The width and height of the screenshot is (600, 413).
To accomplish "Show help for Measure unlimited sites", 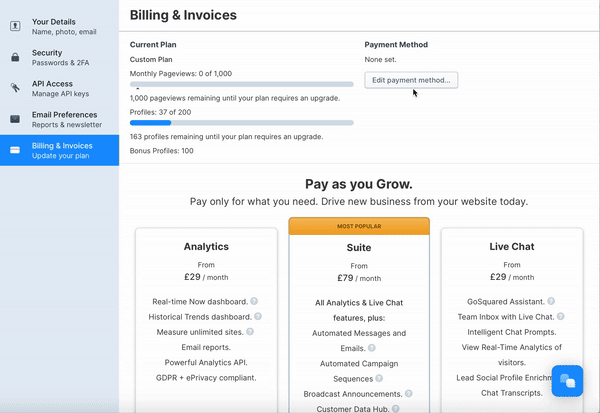I will point(250,331).
